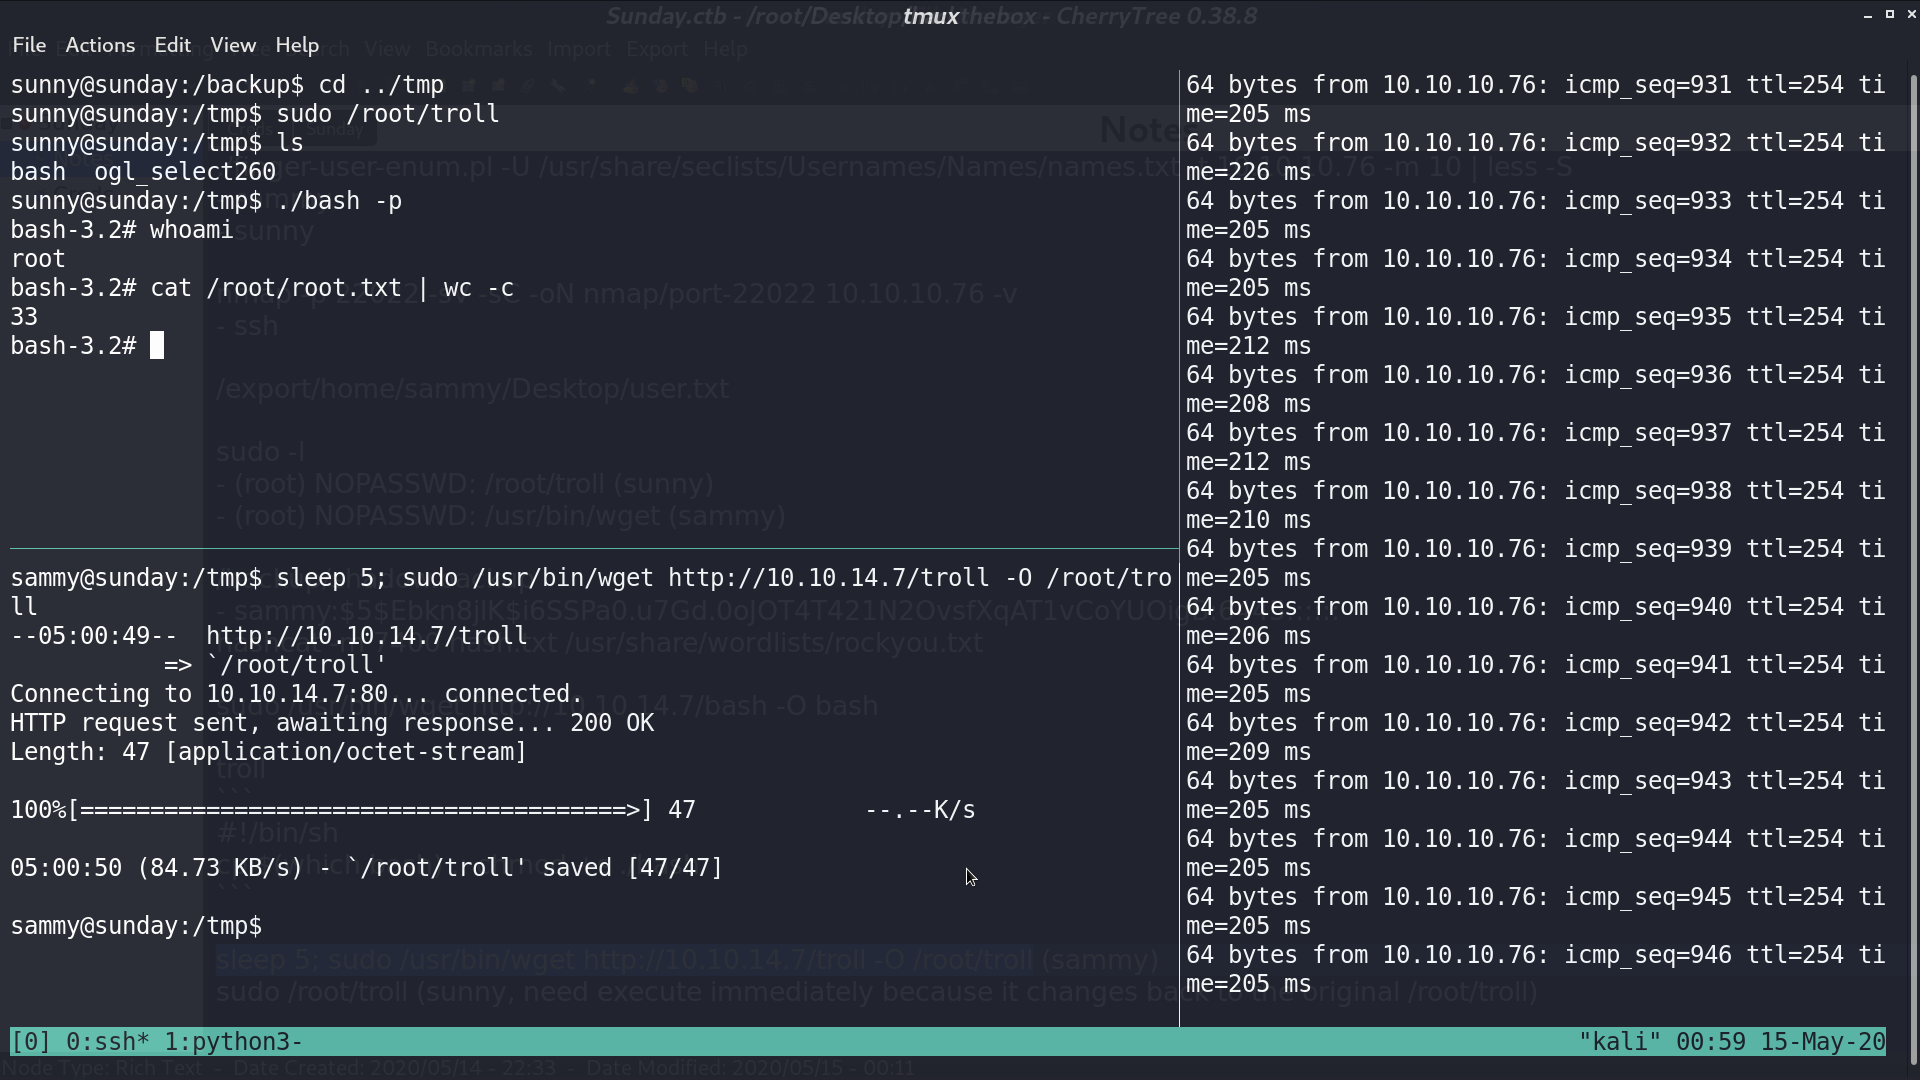This screenshot has height=1080, width=1920.
Task: Click the '/root/troll' saved [47/47] line
Action: click(x=367, y=868)
